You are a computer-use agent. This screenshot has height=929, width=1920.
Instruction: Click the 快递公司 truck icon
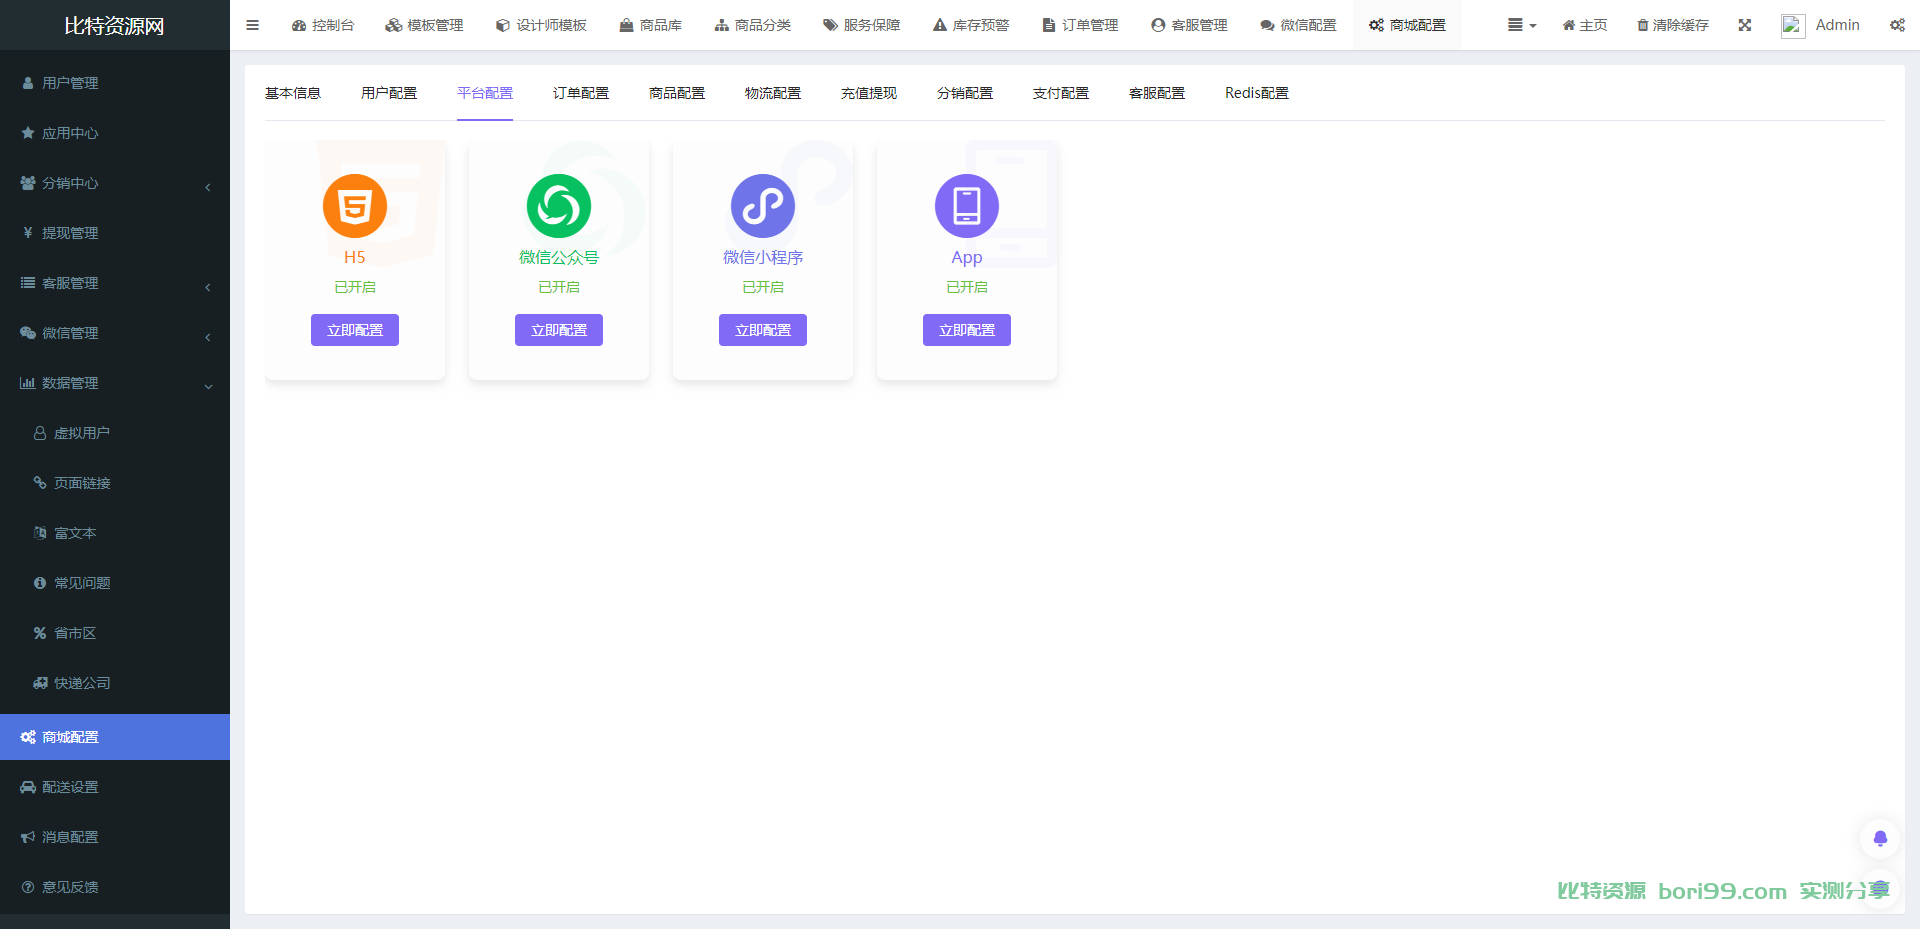pos(40,683)
